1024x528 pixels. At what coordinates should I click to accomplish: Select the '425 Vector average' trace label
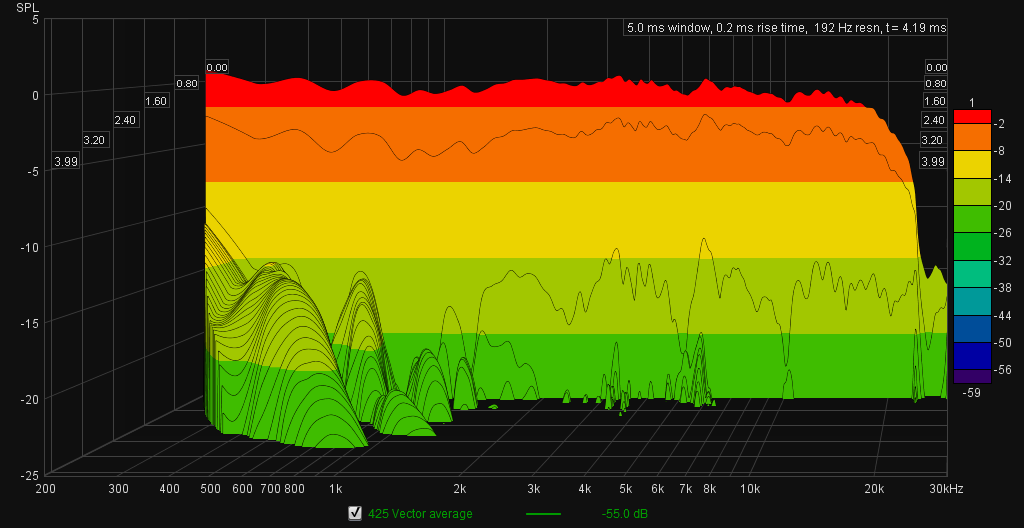[420, 514]
